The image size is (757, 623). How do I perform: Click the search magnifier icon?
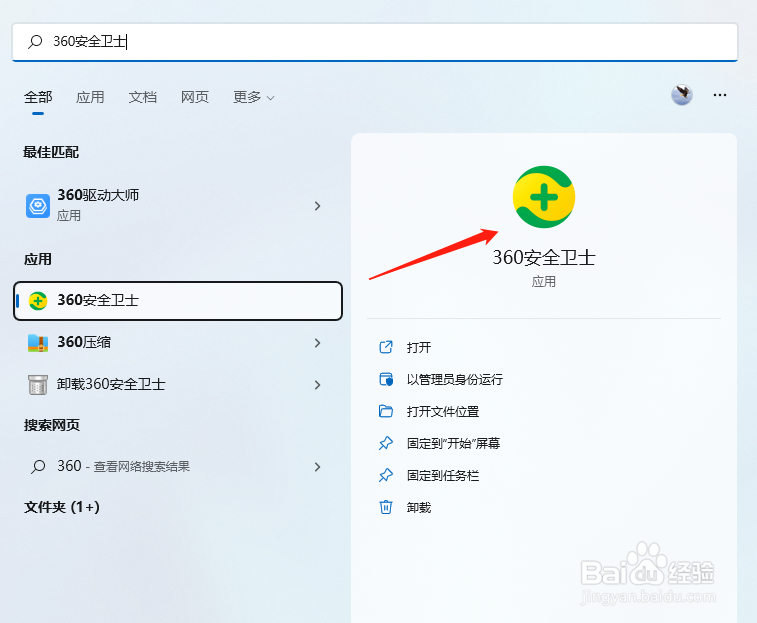[x=35, y=42]
